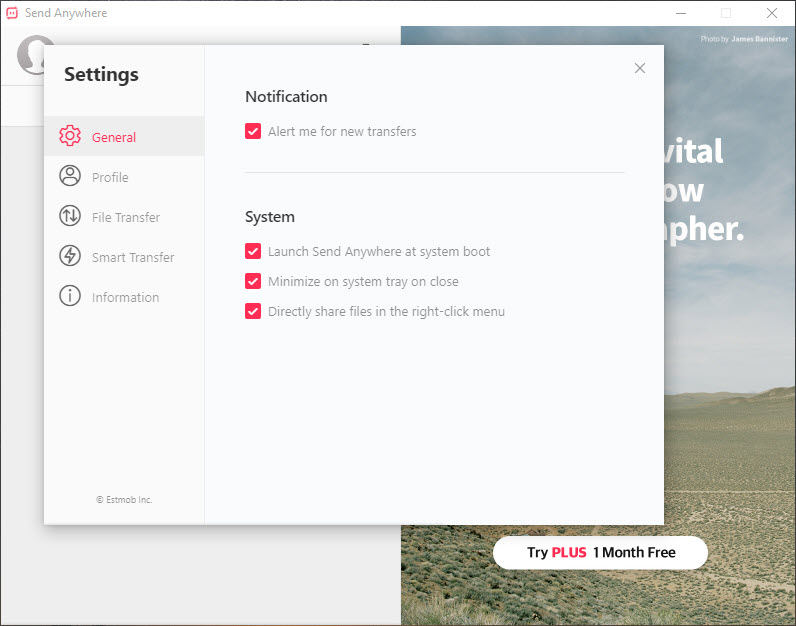796x626 pixels.
Task: Close the Settings dialog with X
Action: point(640,68)
